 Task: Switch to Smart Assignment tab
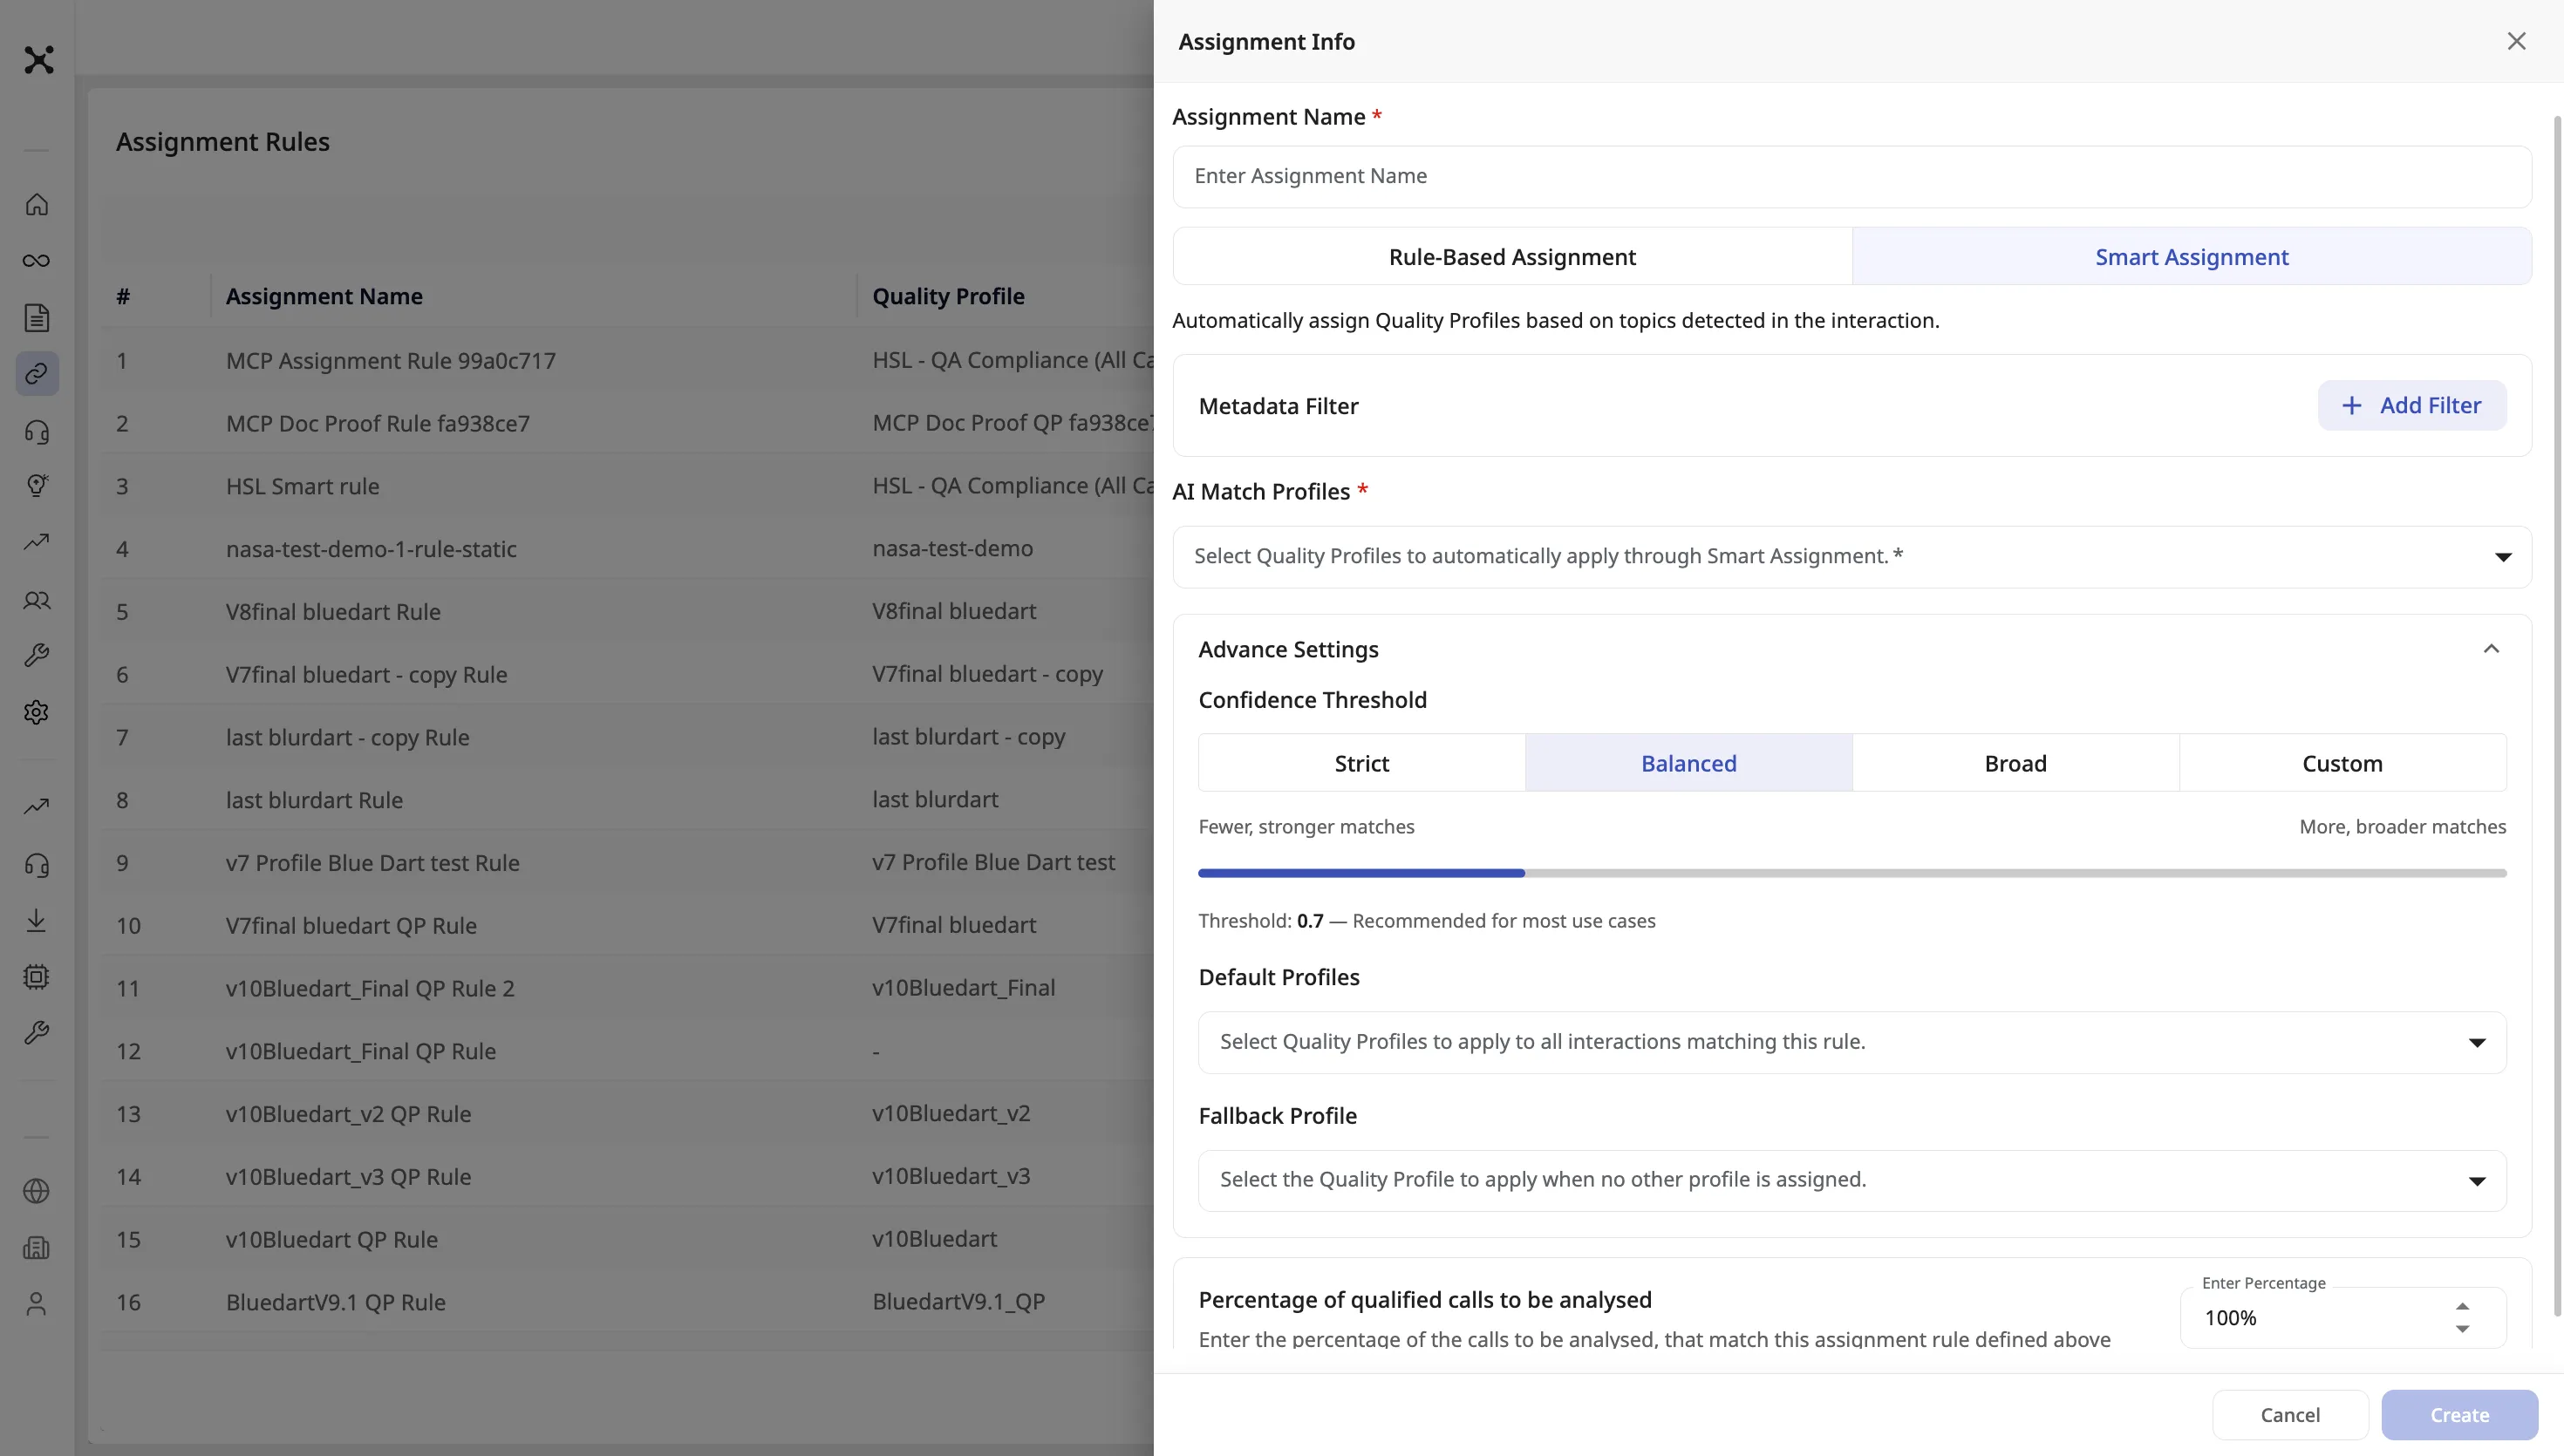[2192, 257]
